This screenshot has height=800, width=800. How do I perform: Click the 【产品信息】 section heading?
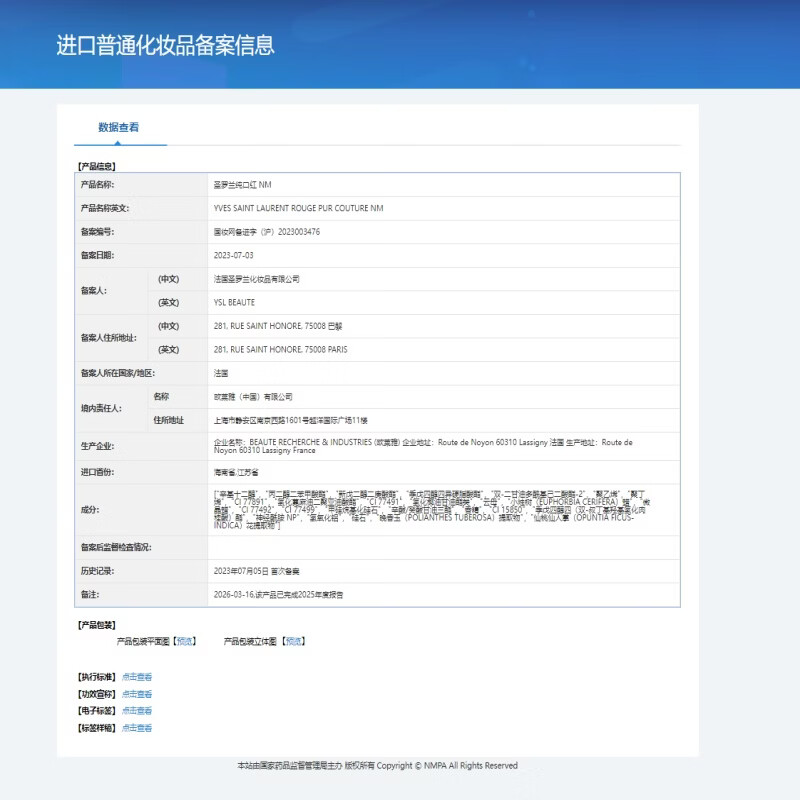(97, 166)
